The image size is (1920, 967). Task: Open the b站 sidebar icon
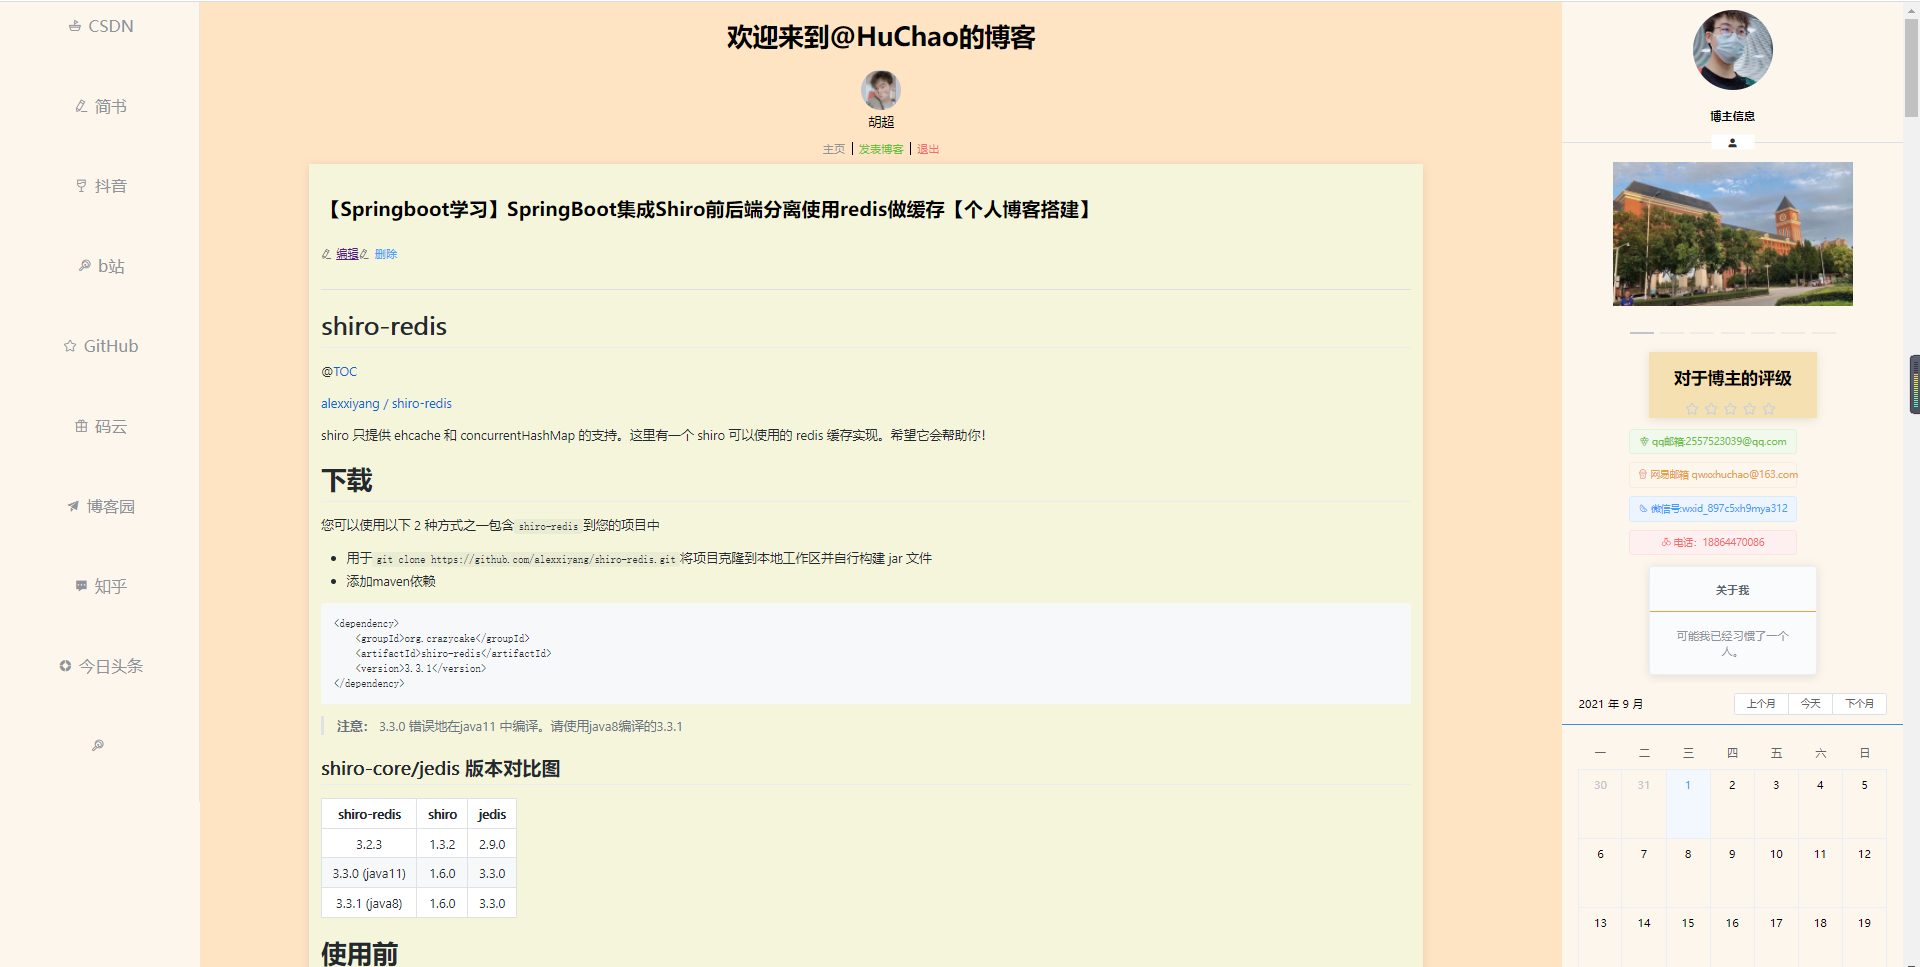click(100, 265)
